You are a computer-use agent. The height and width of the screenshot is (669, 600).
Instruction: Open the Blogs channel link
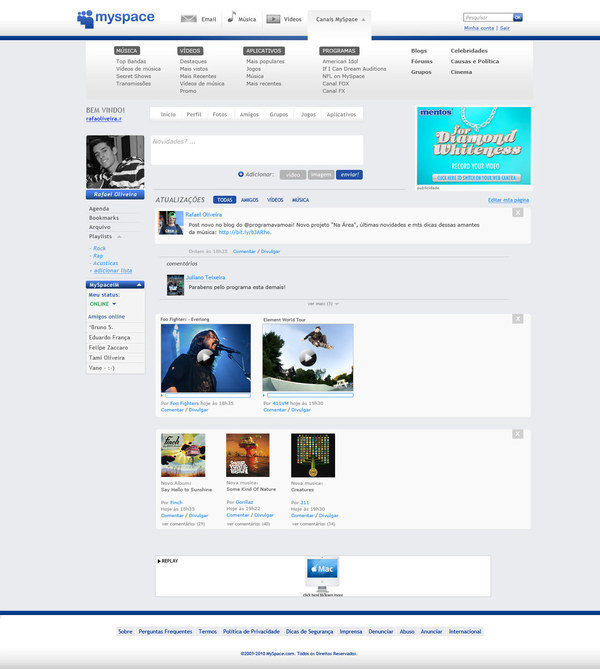419,51
